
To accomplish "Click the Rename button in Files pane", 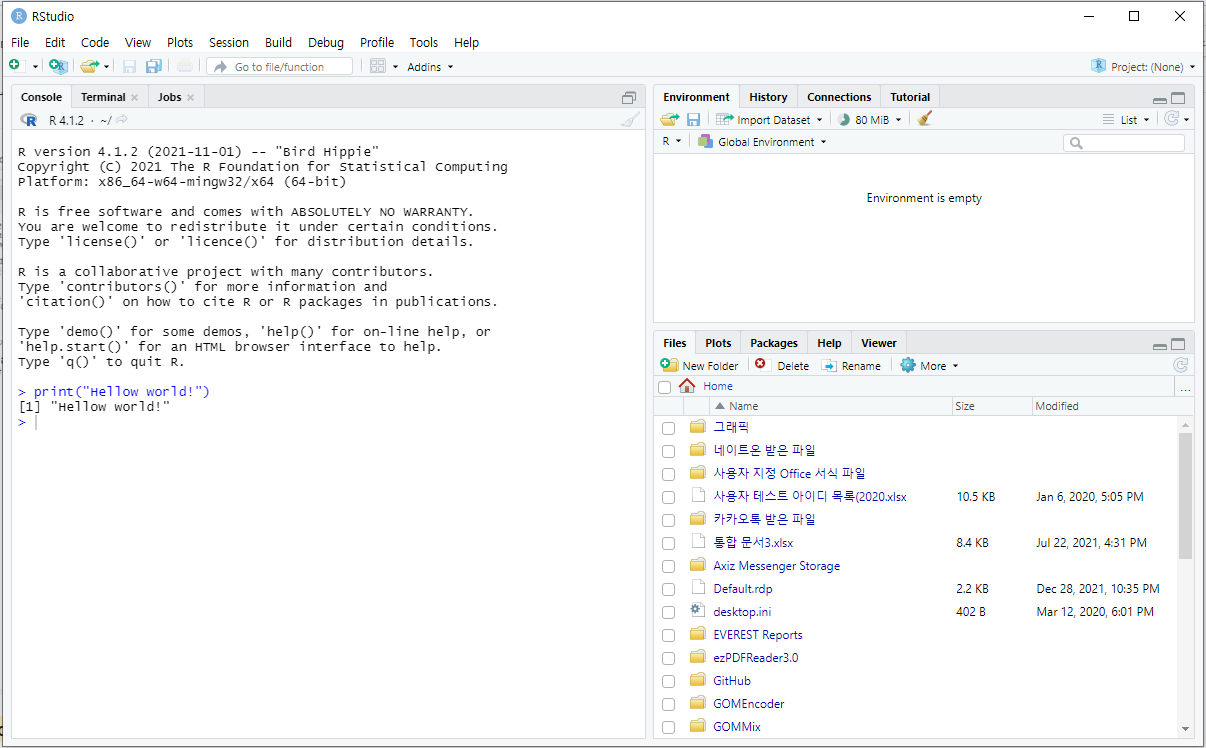I will 851,366.
